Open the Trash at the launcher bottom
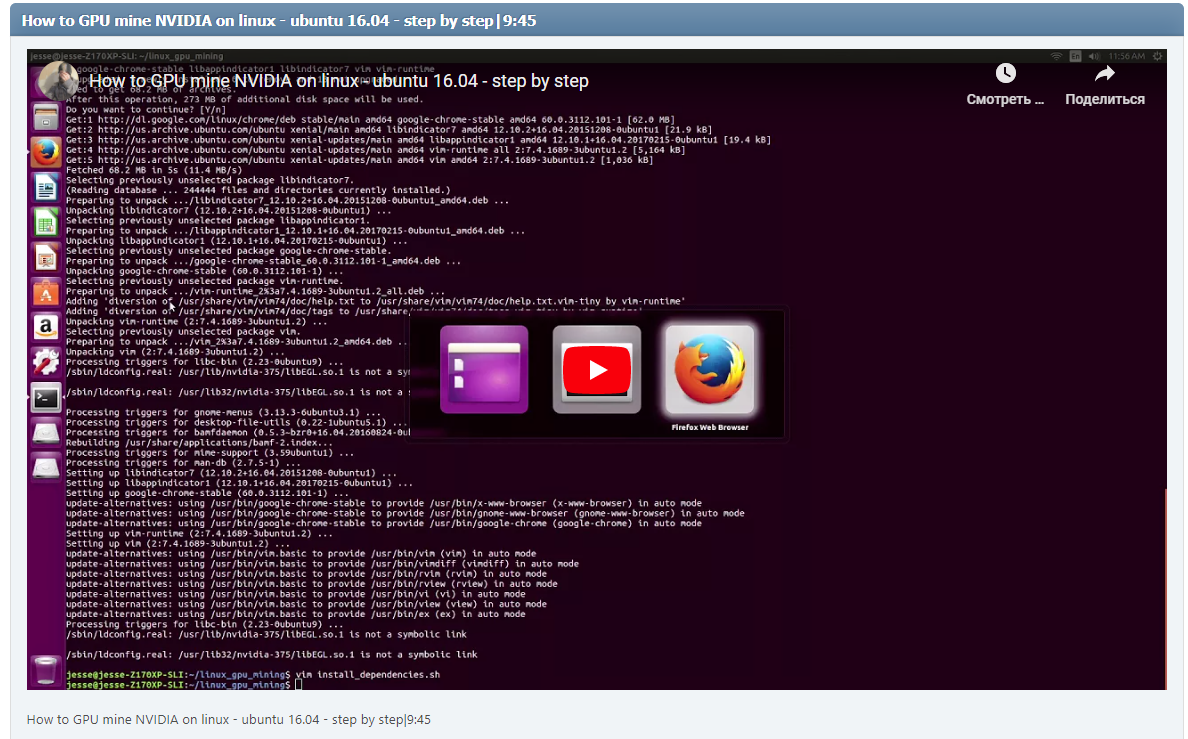Image resolution: width=1188 pixels, height=739 pixels. 46,670
